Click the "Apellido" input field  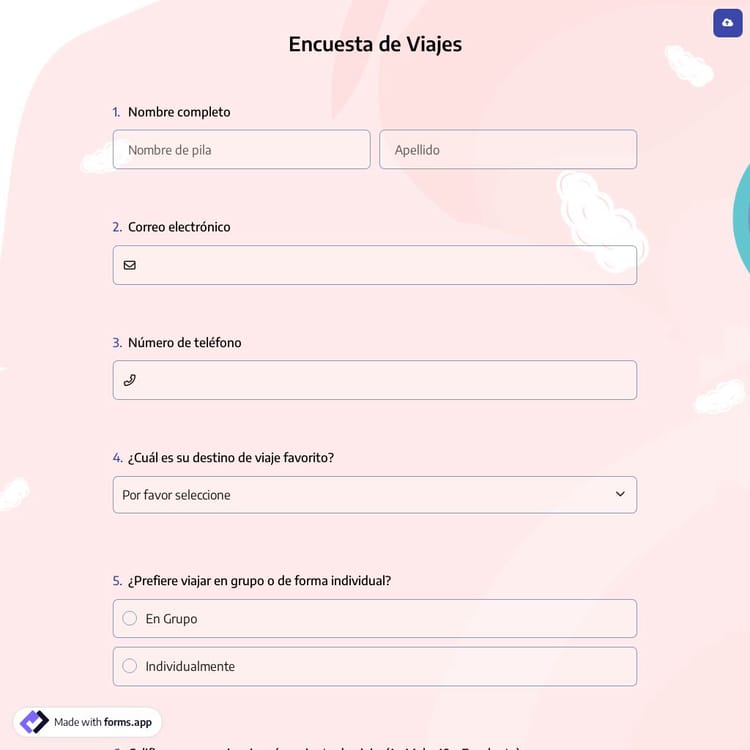tap(508, 150)
